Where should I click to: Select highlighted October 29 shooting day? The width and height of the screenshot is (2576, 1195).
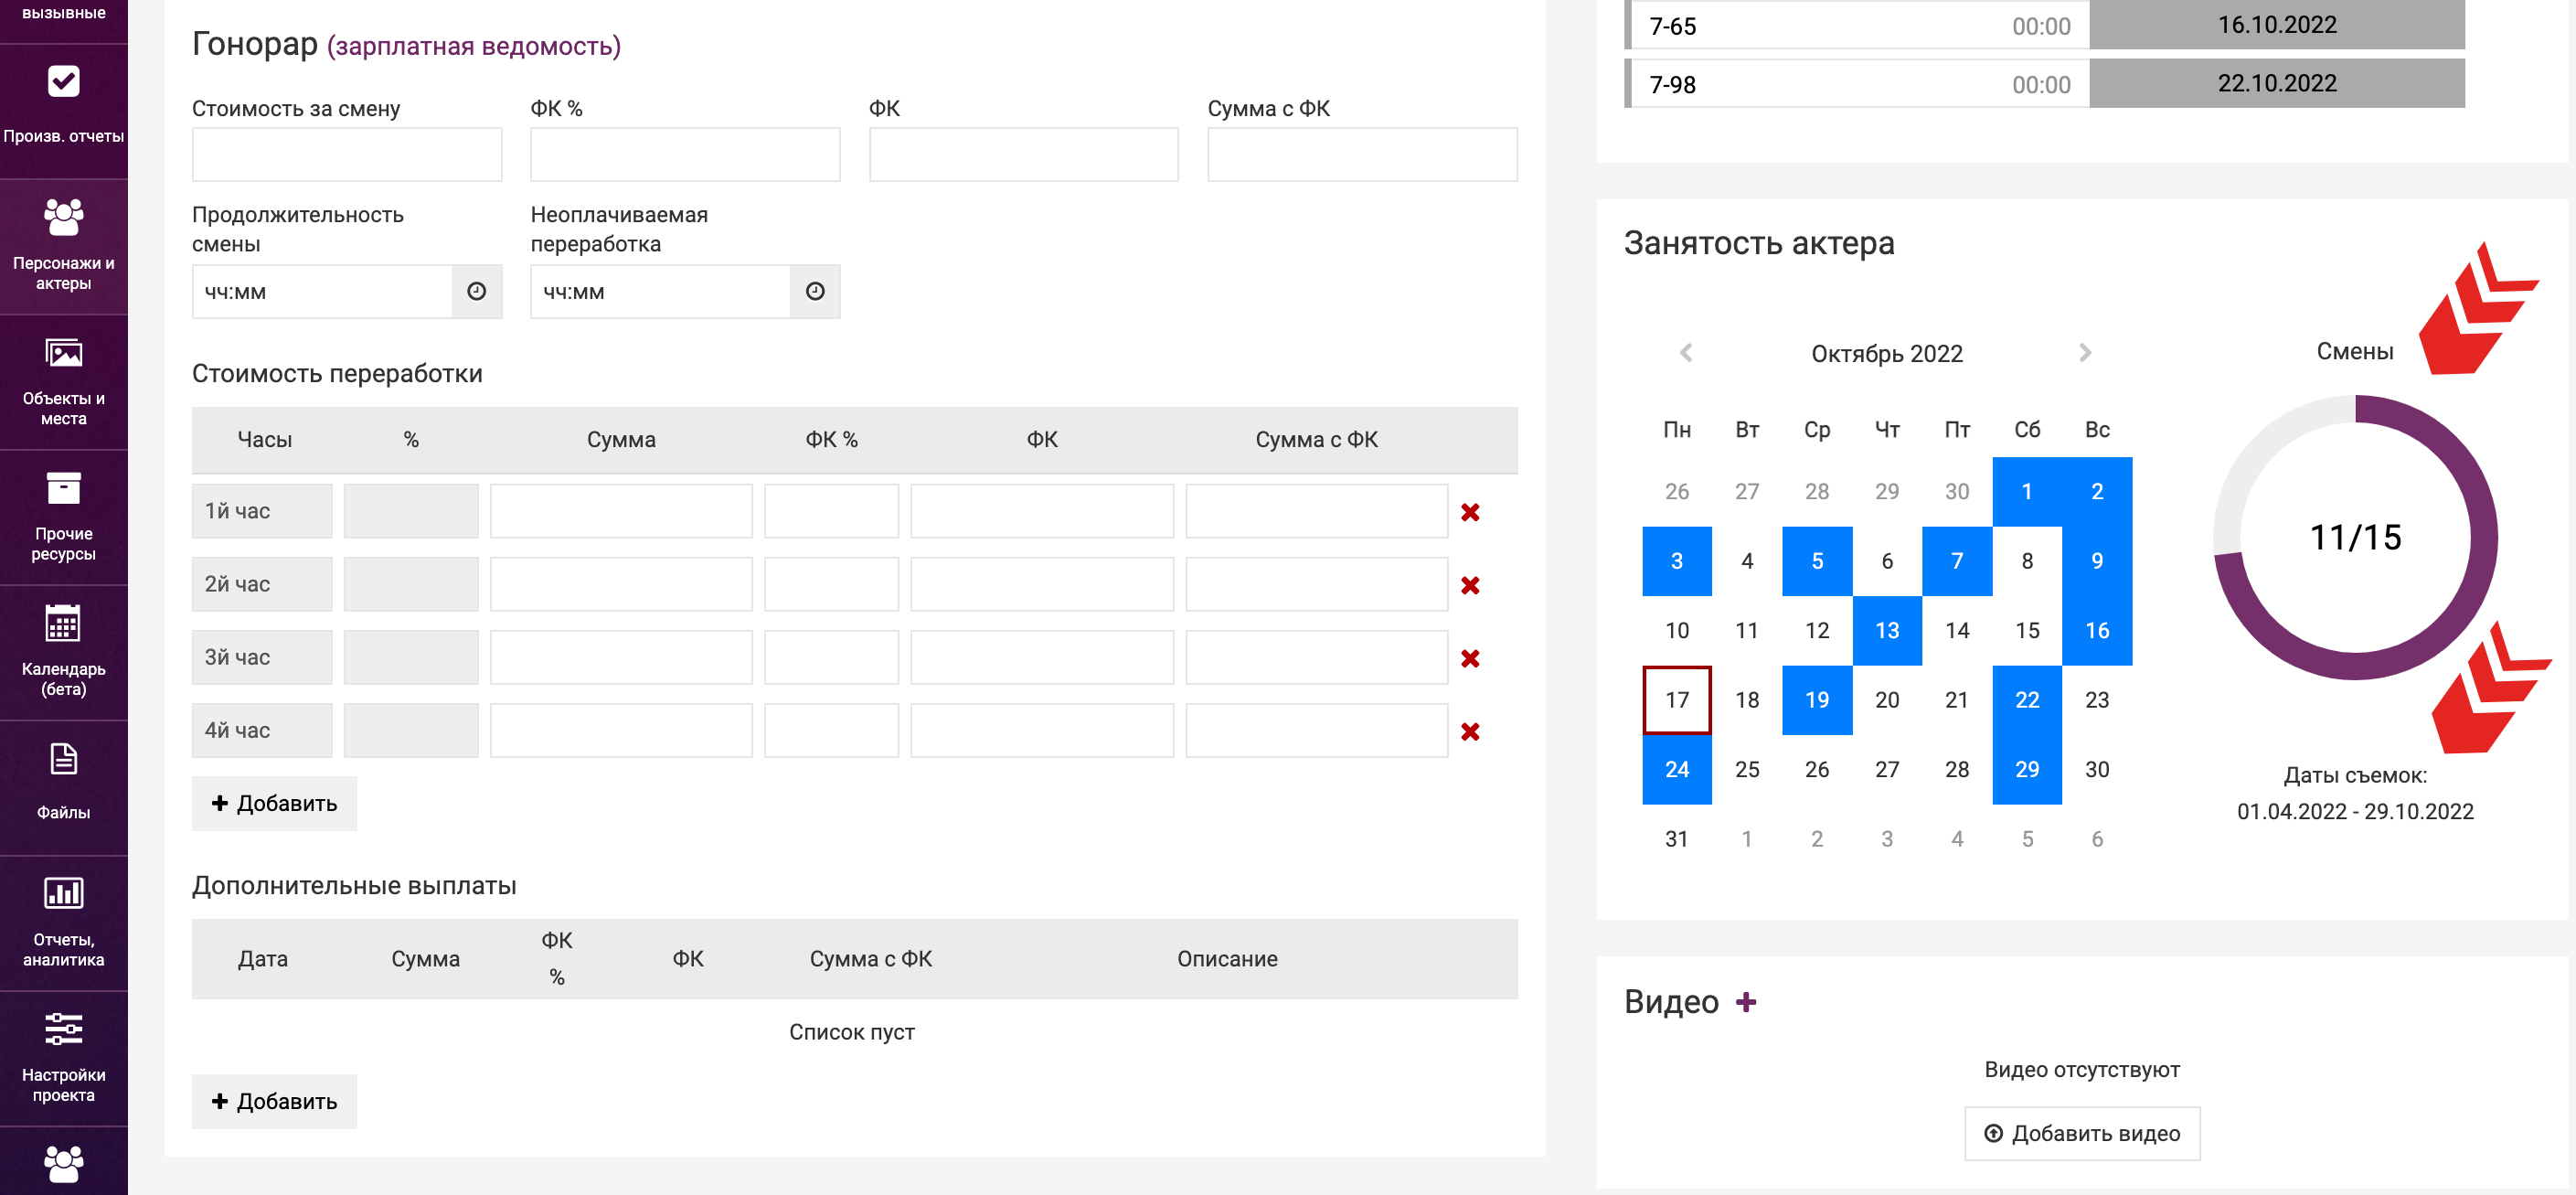point(2027,769)
